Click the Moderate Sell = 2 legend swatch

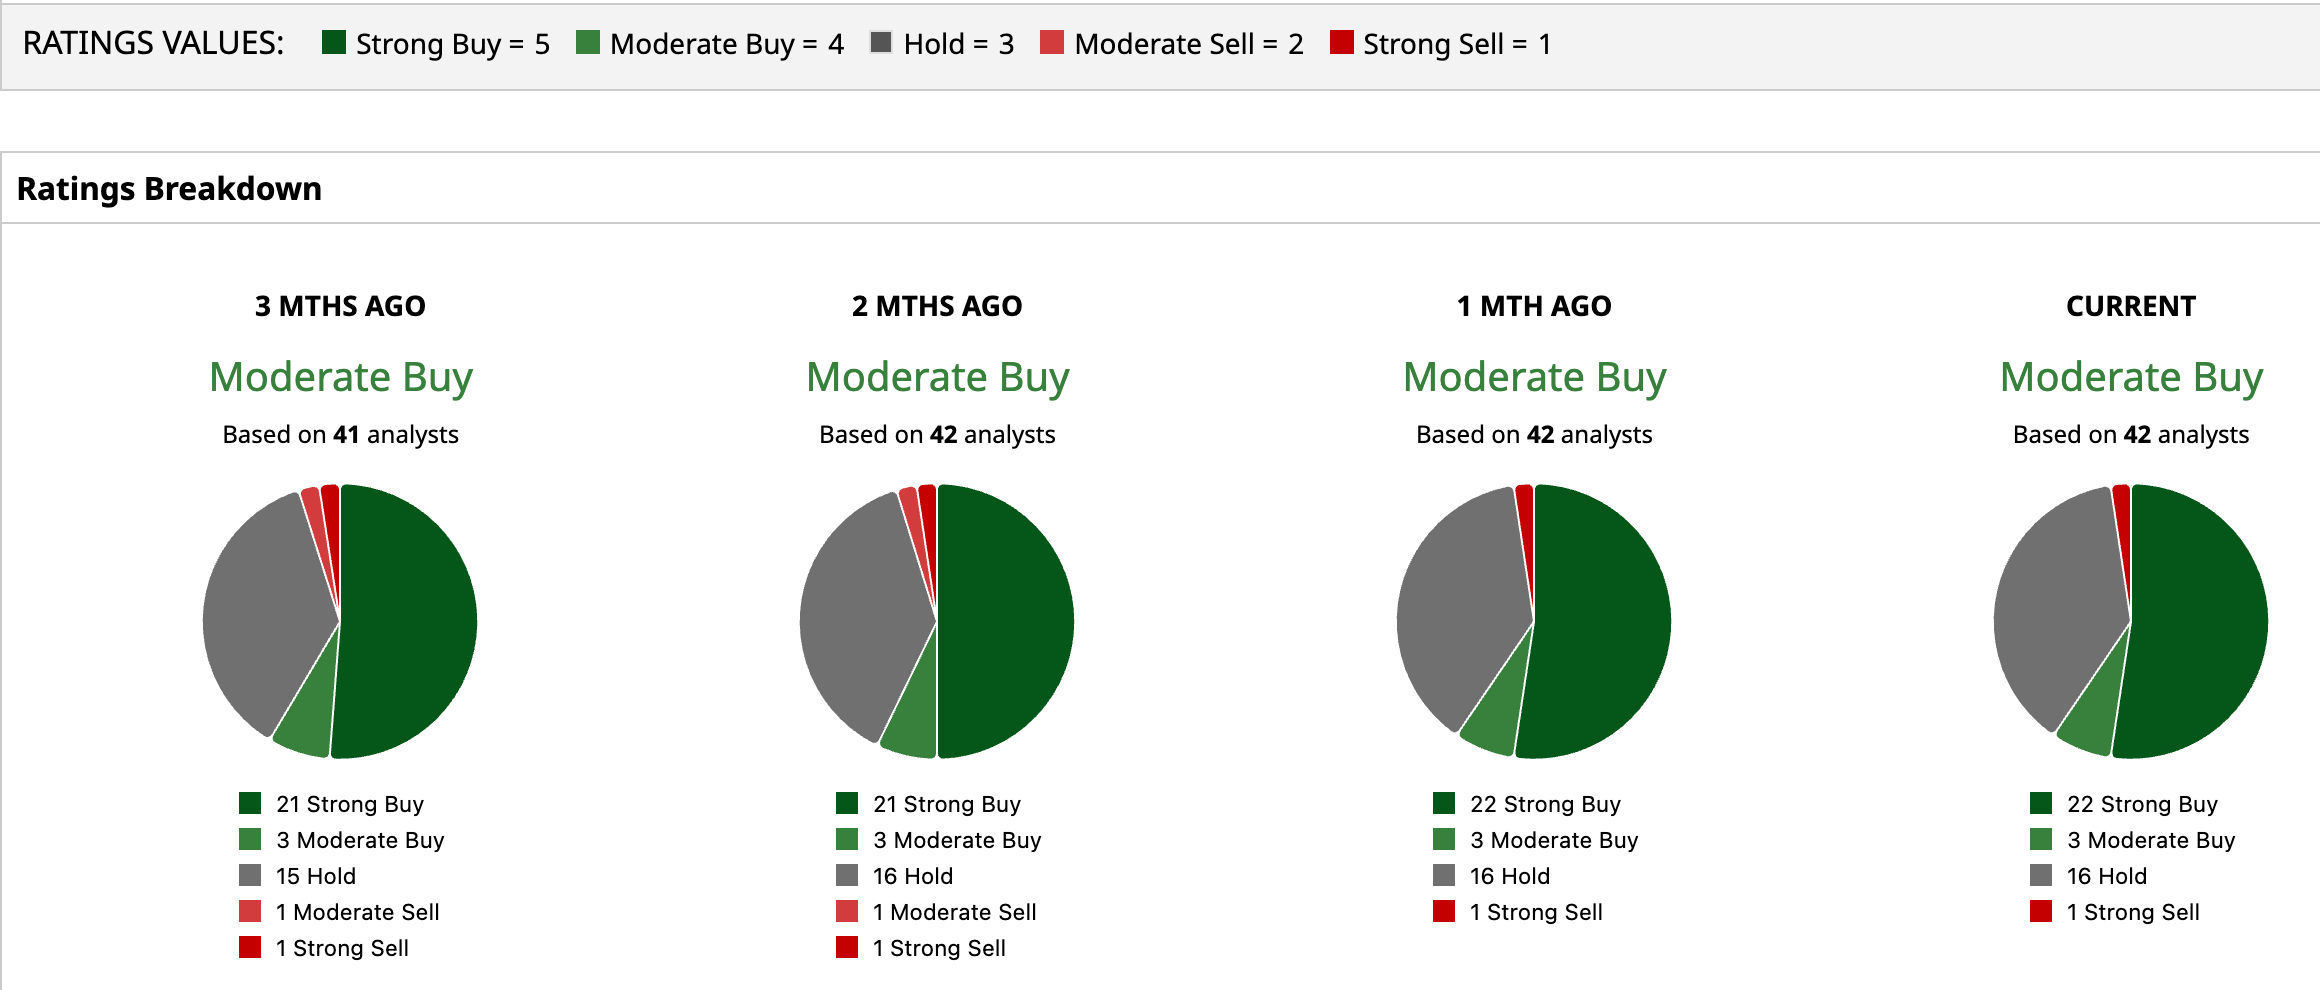pos(1052,43)
